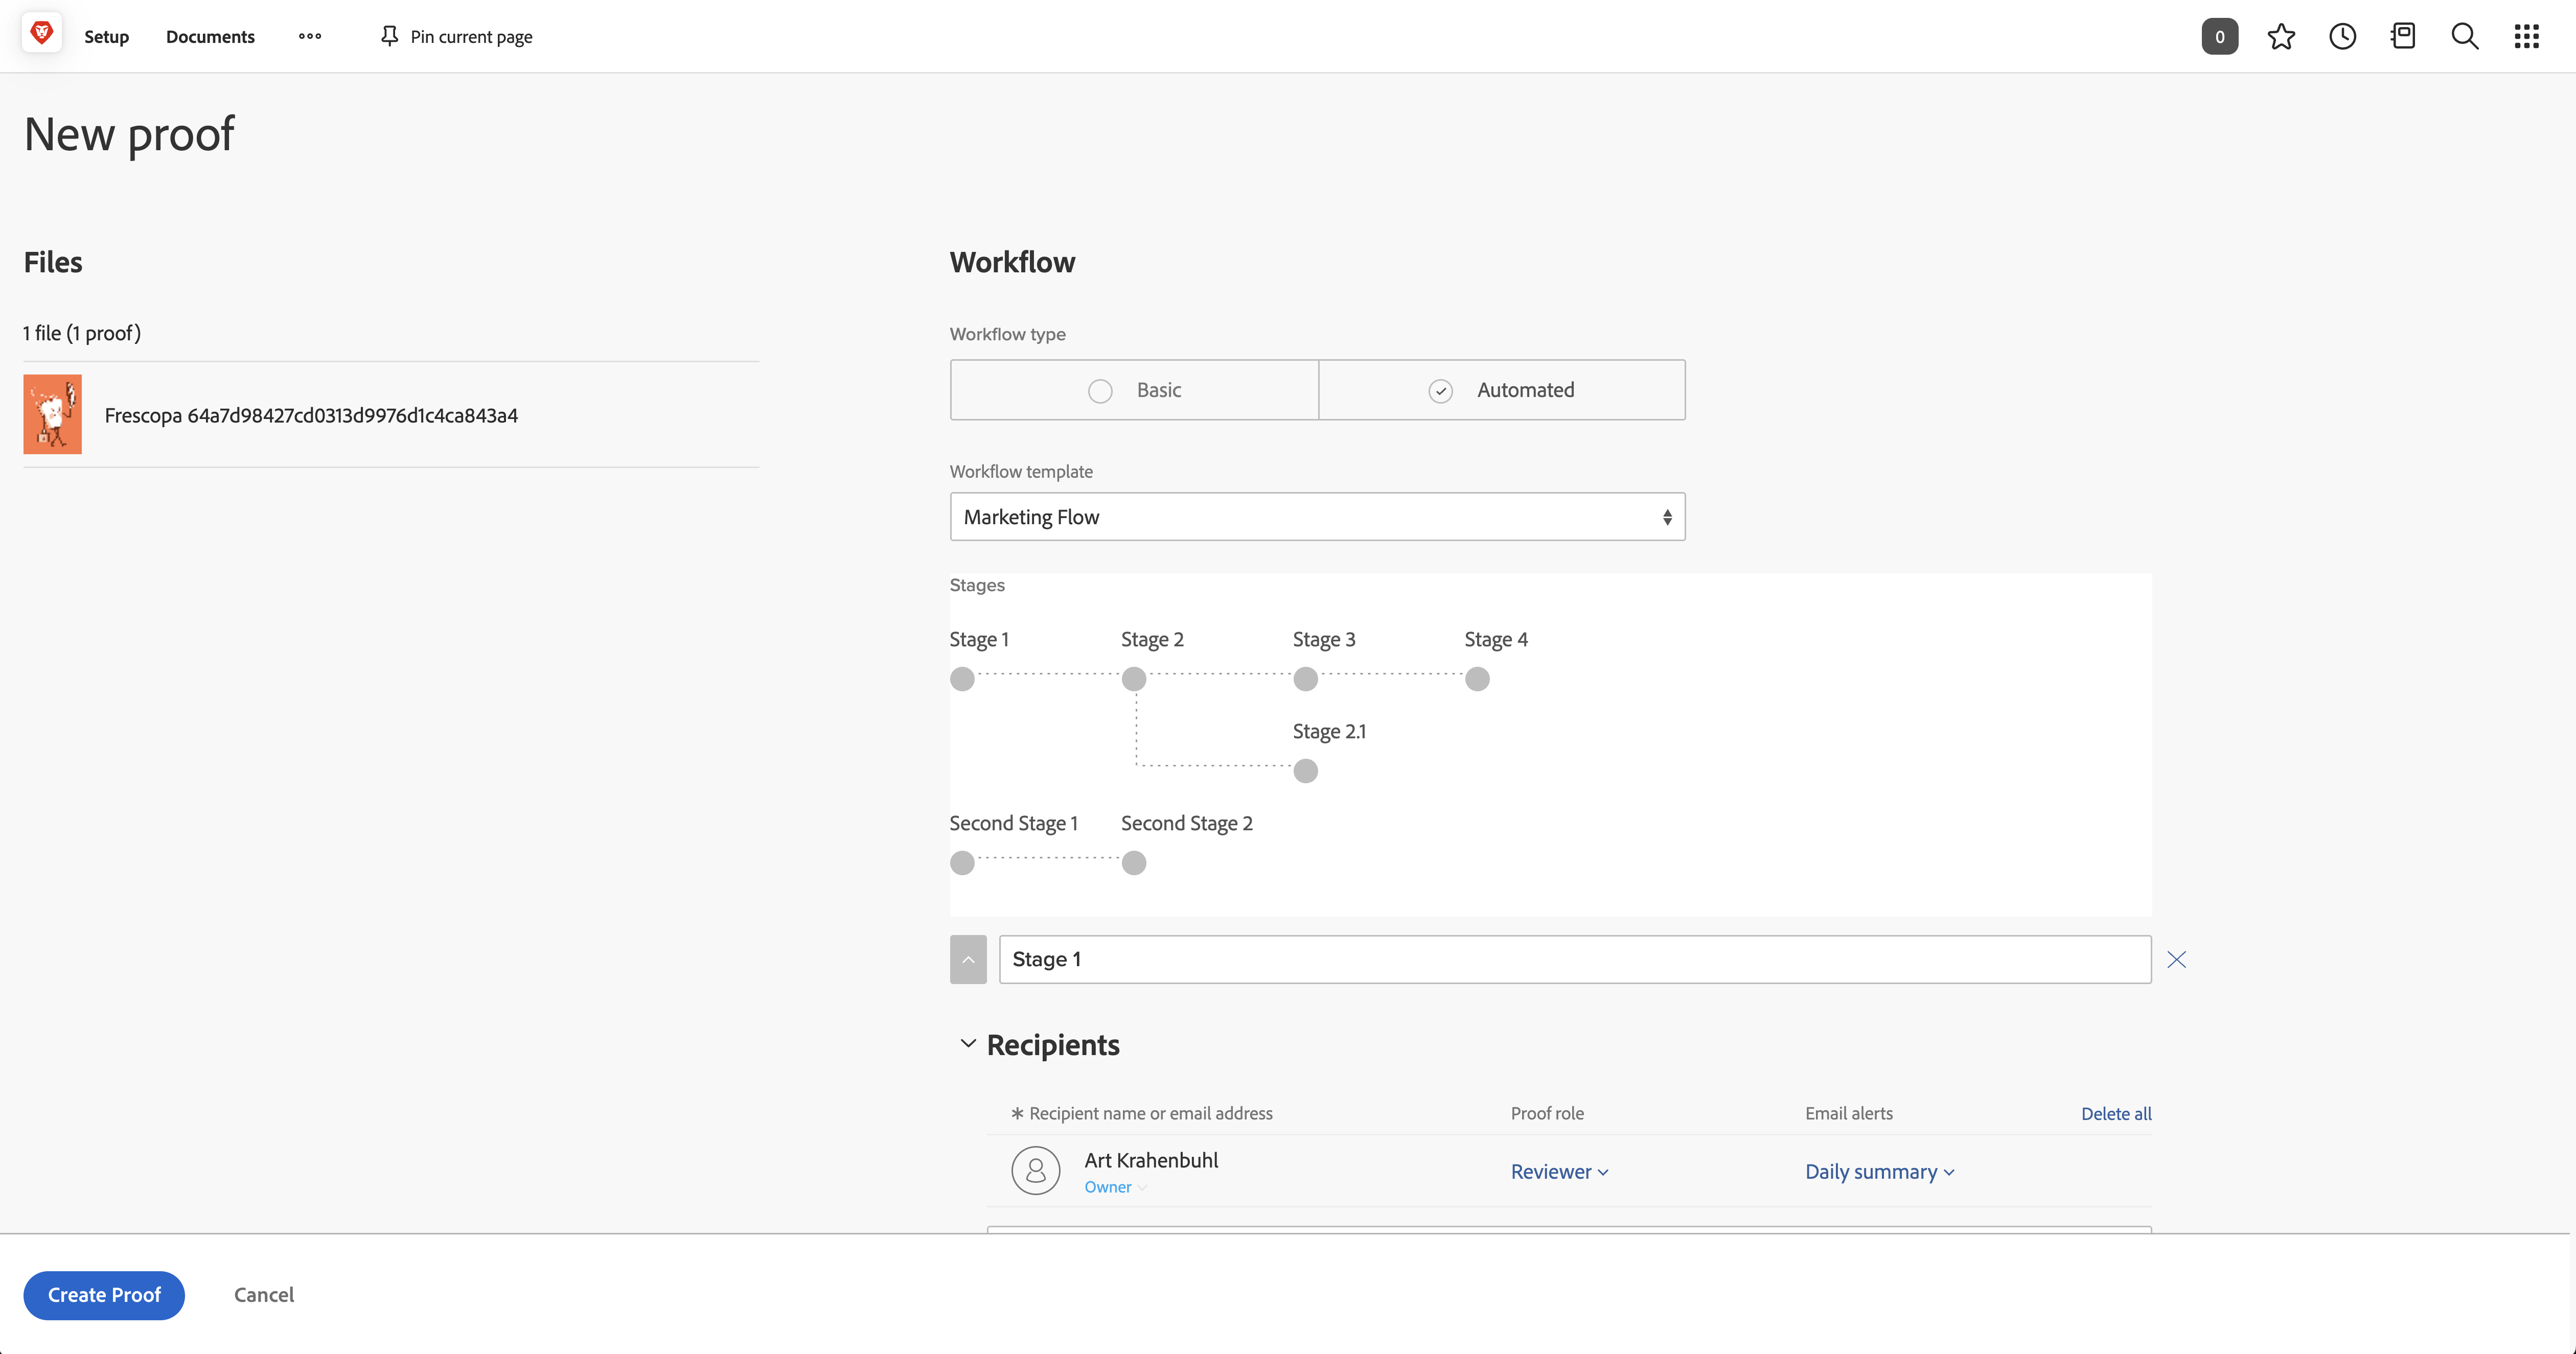Open the more options ellipsis menu

click(x=310, y=36)
